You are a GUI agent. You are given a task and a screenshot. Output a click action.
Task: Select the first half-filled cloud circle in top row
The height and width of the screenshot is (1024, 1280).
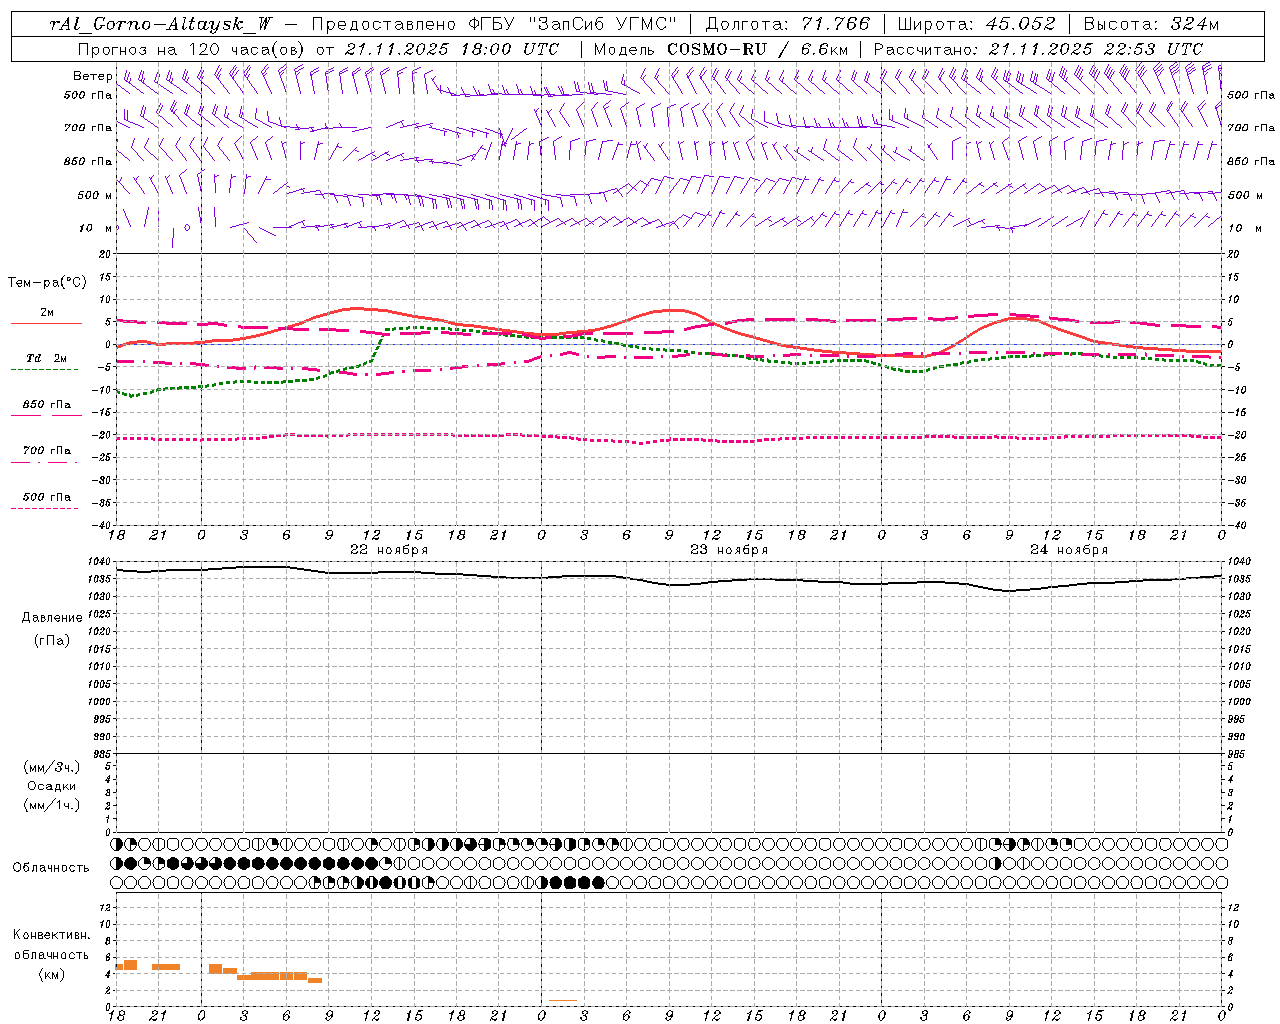pos(121,844)
